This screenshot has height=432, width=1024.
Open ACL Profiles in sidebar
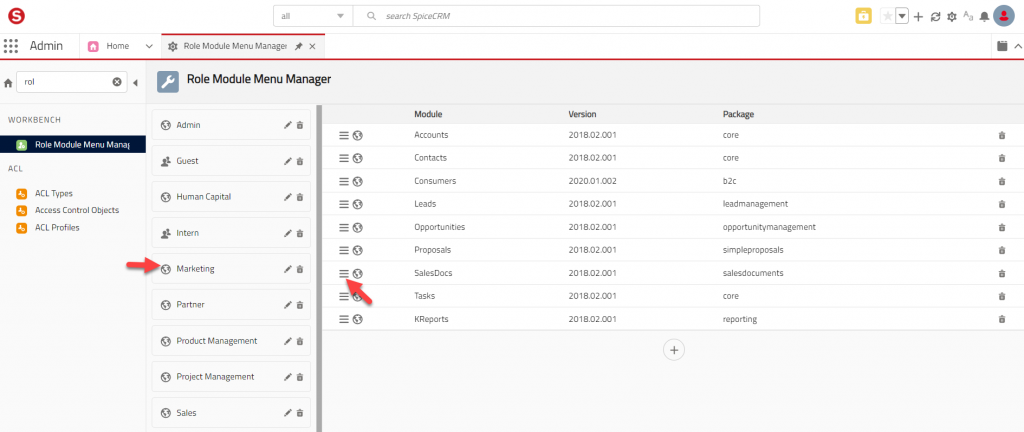click(57, 228)
